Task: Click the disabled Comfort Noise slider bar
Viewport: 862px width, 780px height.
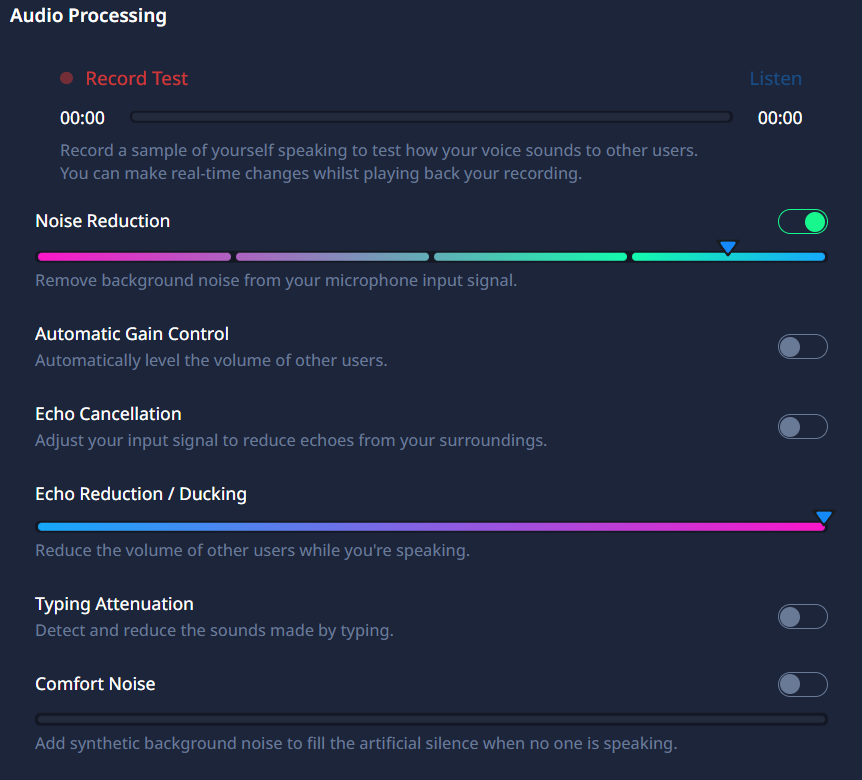Action: pos(432,719)
